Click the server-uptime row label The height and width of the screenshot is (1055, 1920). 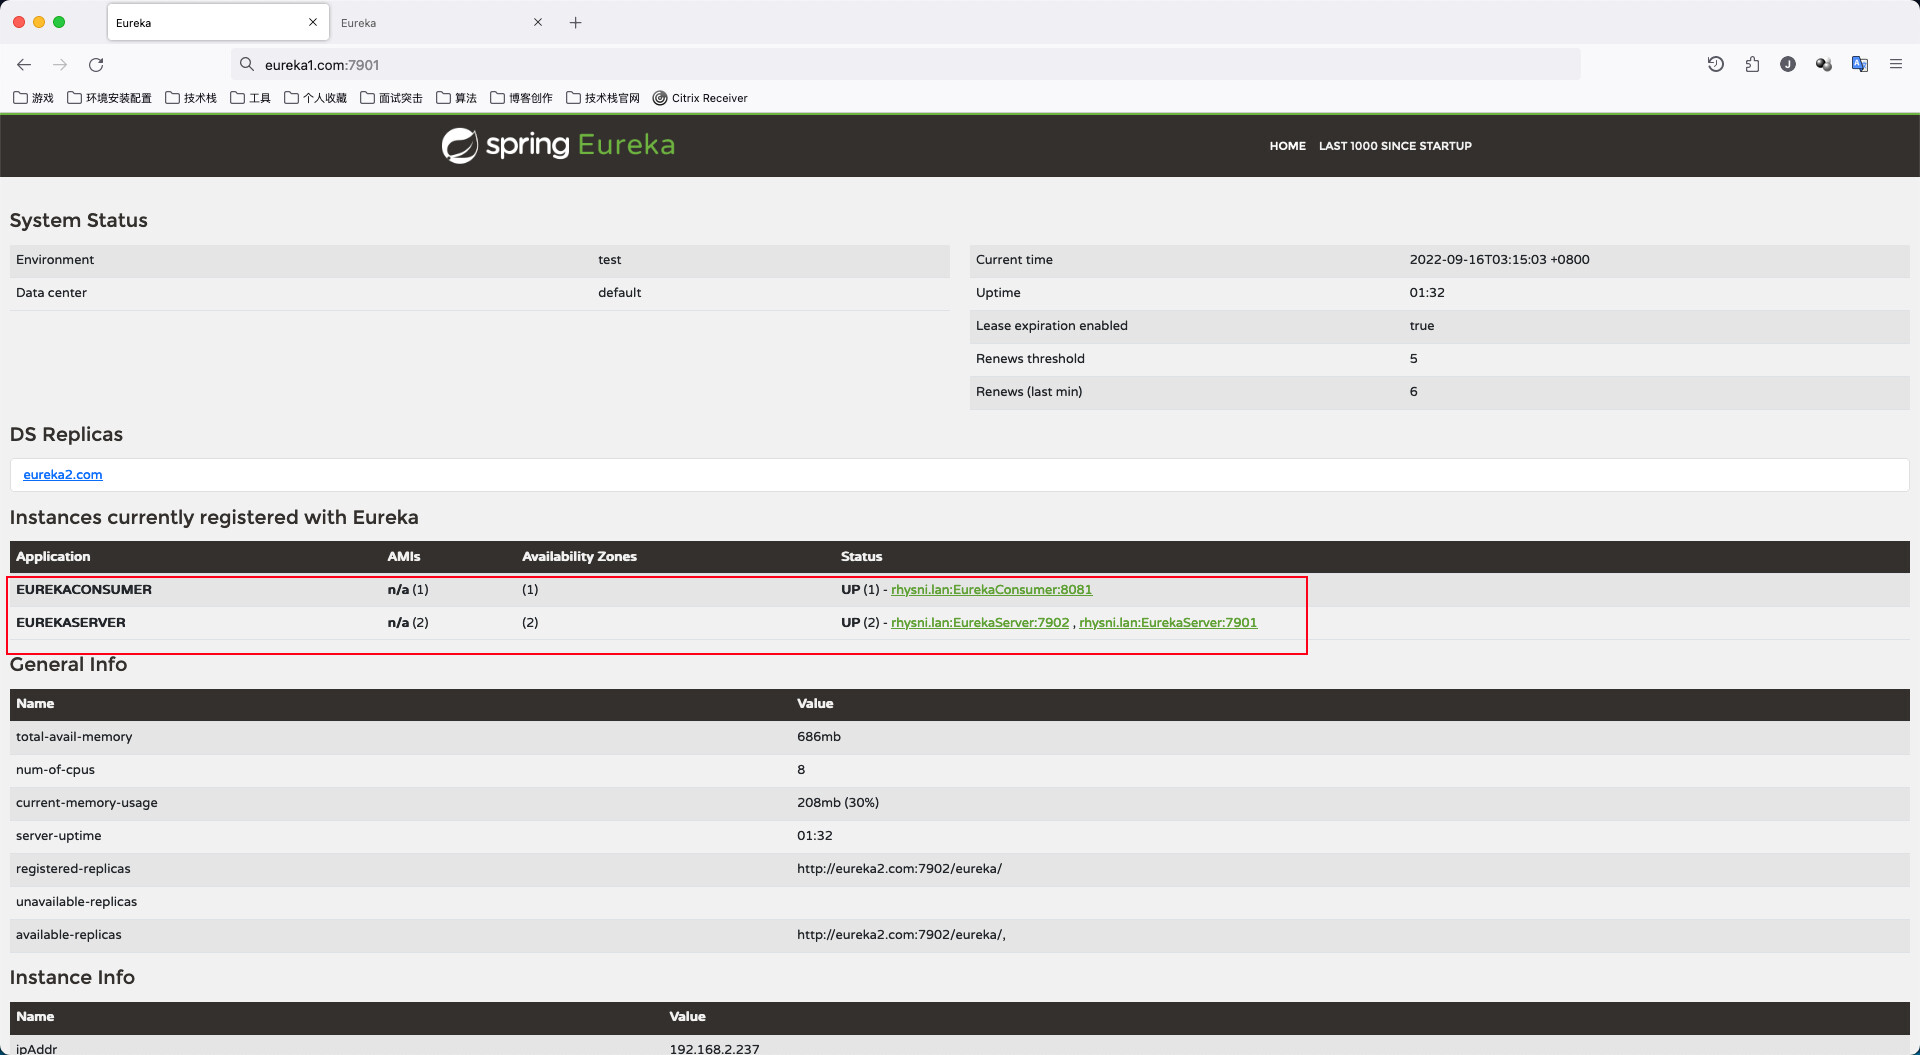59,836
